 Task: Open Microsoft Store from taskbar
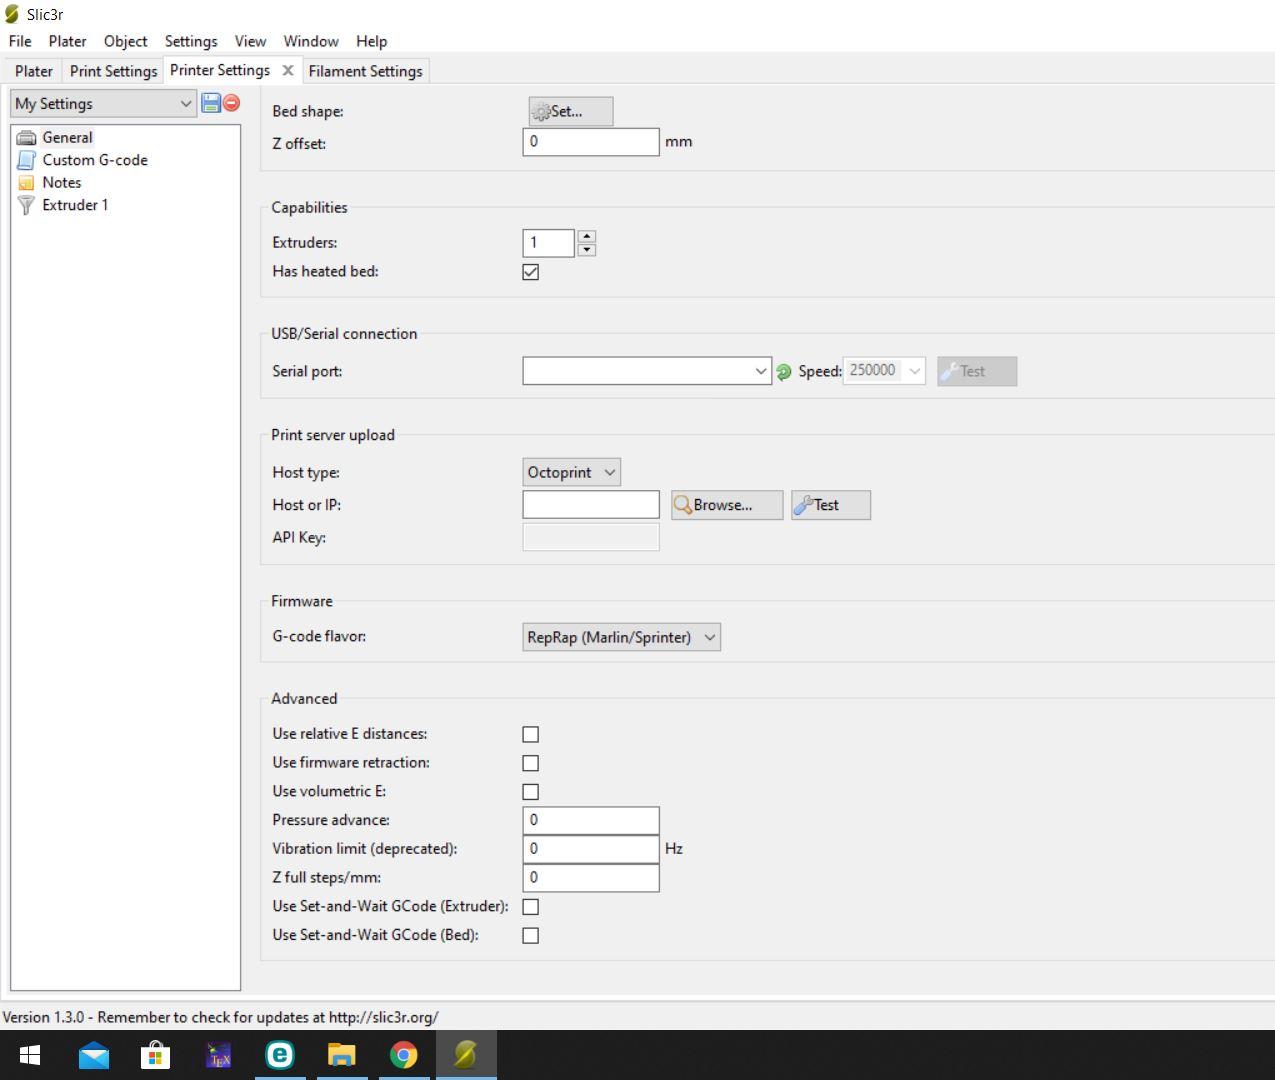coord(156,1055)
